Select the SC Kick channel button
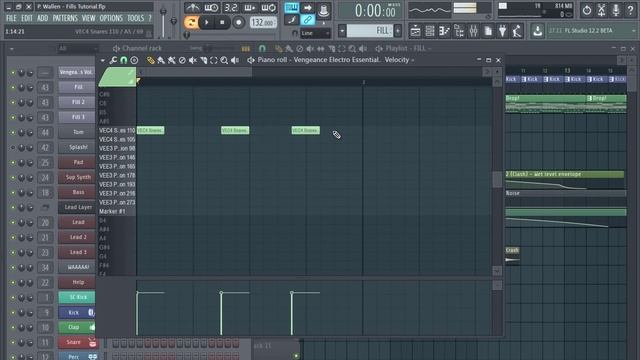Image resolution: width=640 pixels, height=360 pixels. pos(77,297)
